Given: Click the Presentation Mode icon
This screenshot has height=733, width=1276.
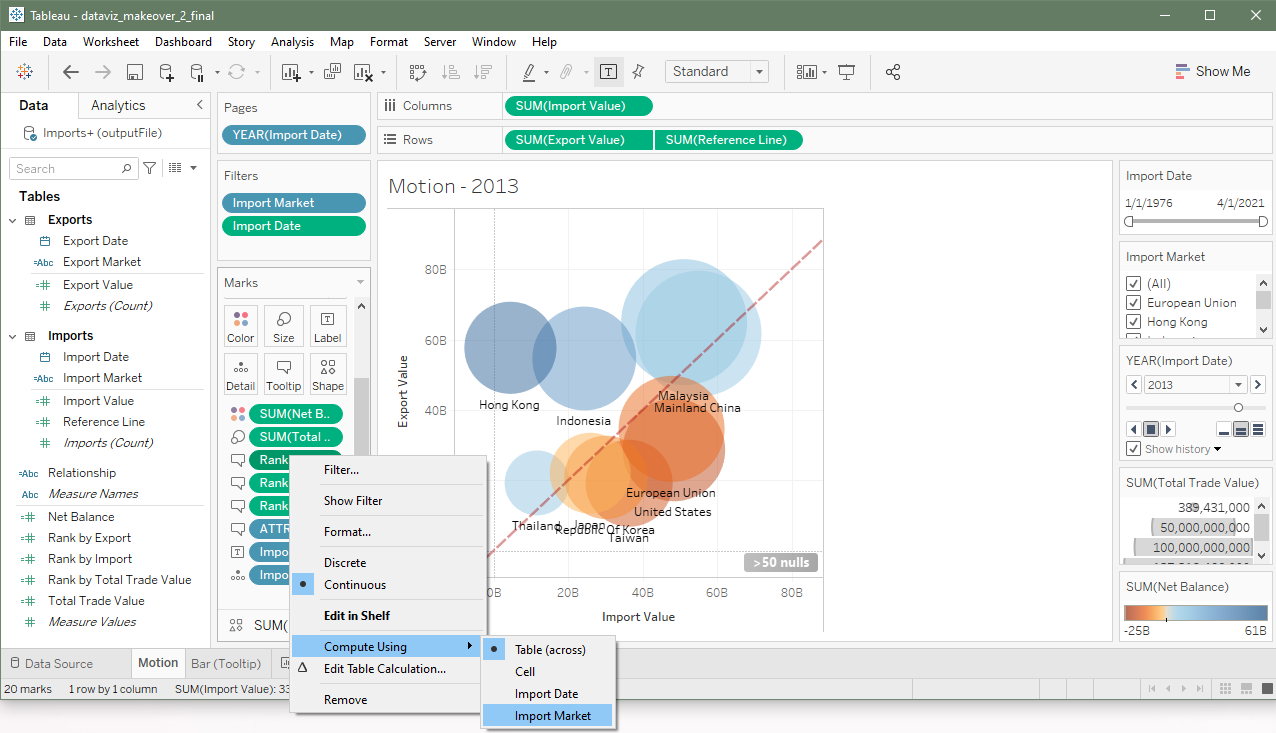Looking at the screenshot, I should tap(847, 72).
